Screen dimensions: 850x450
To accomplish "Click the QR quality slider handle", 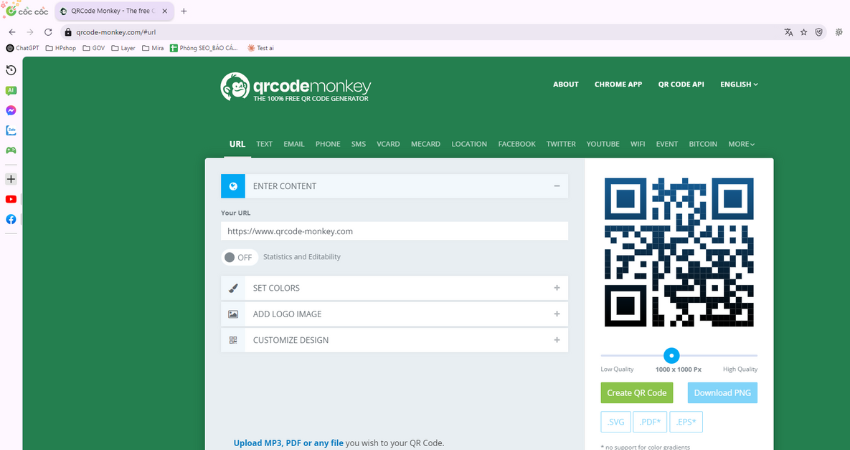I will (x=671, y=356).
